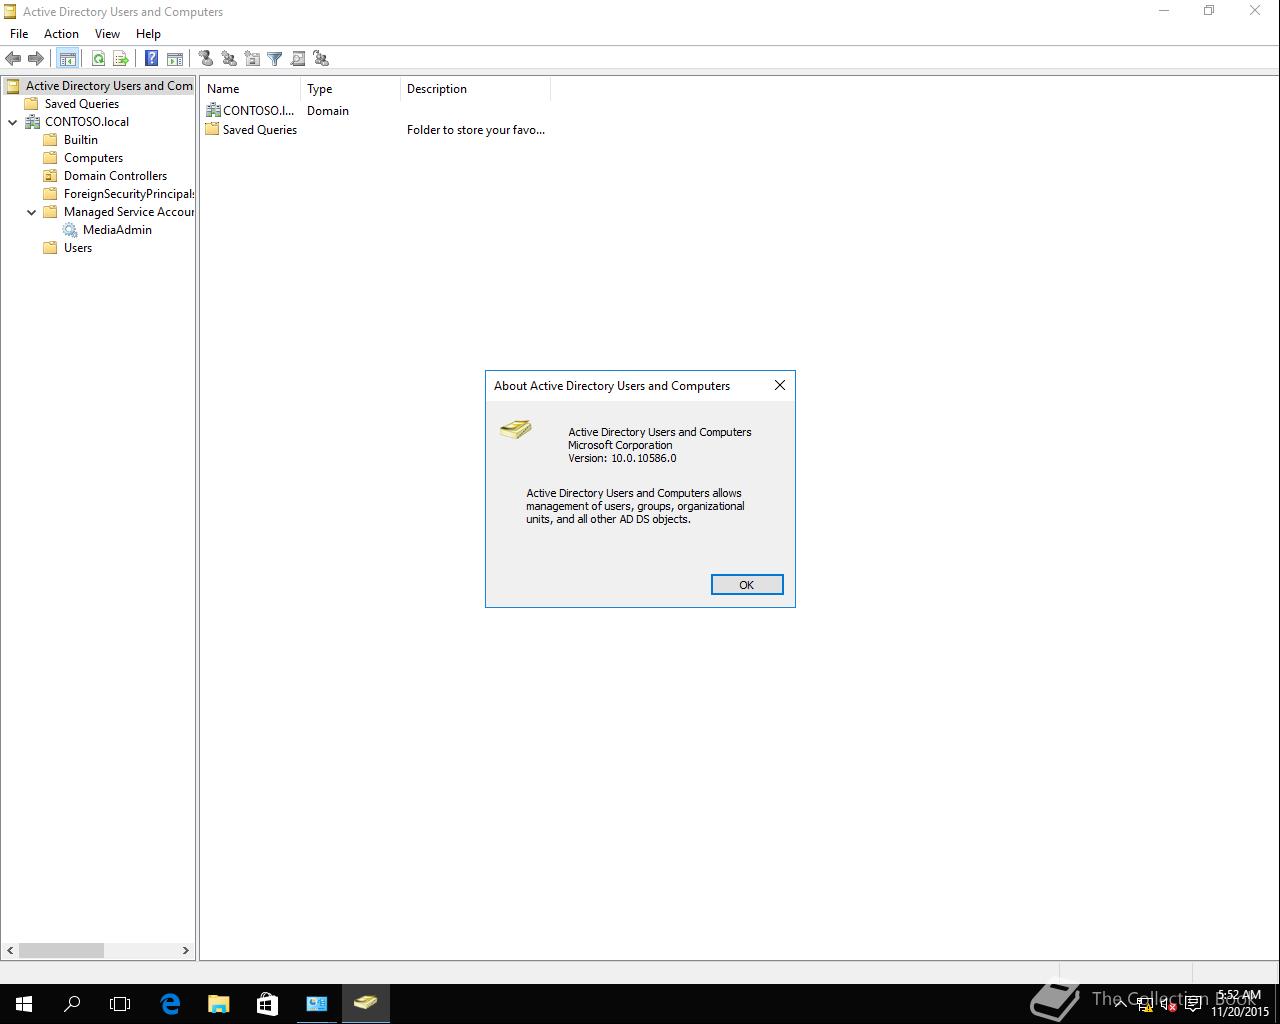Click the left scroll arrow of the tree pane
This screenshot has width=1280, height=1024.
click(11, 950)
